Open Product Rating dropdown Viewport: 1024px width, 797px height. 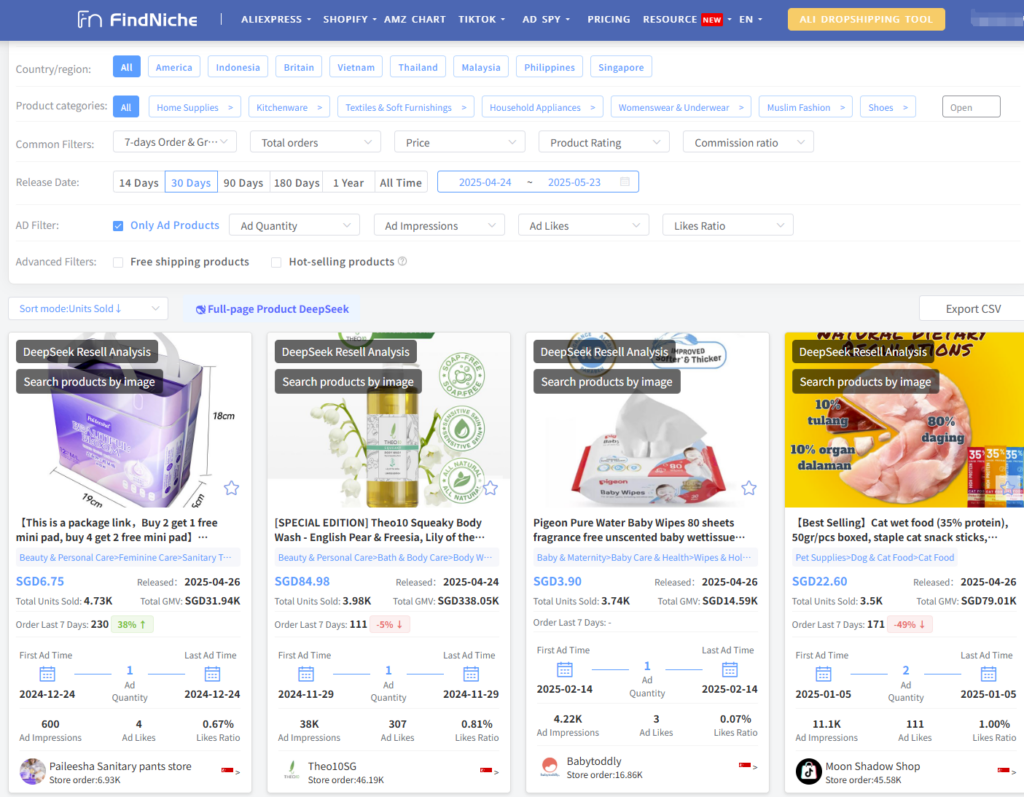point(604,142)
